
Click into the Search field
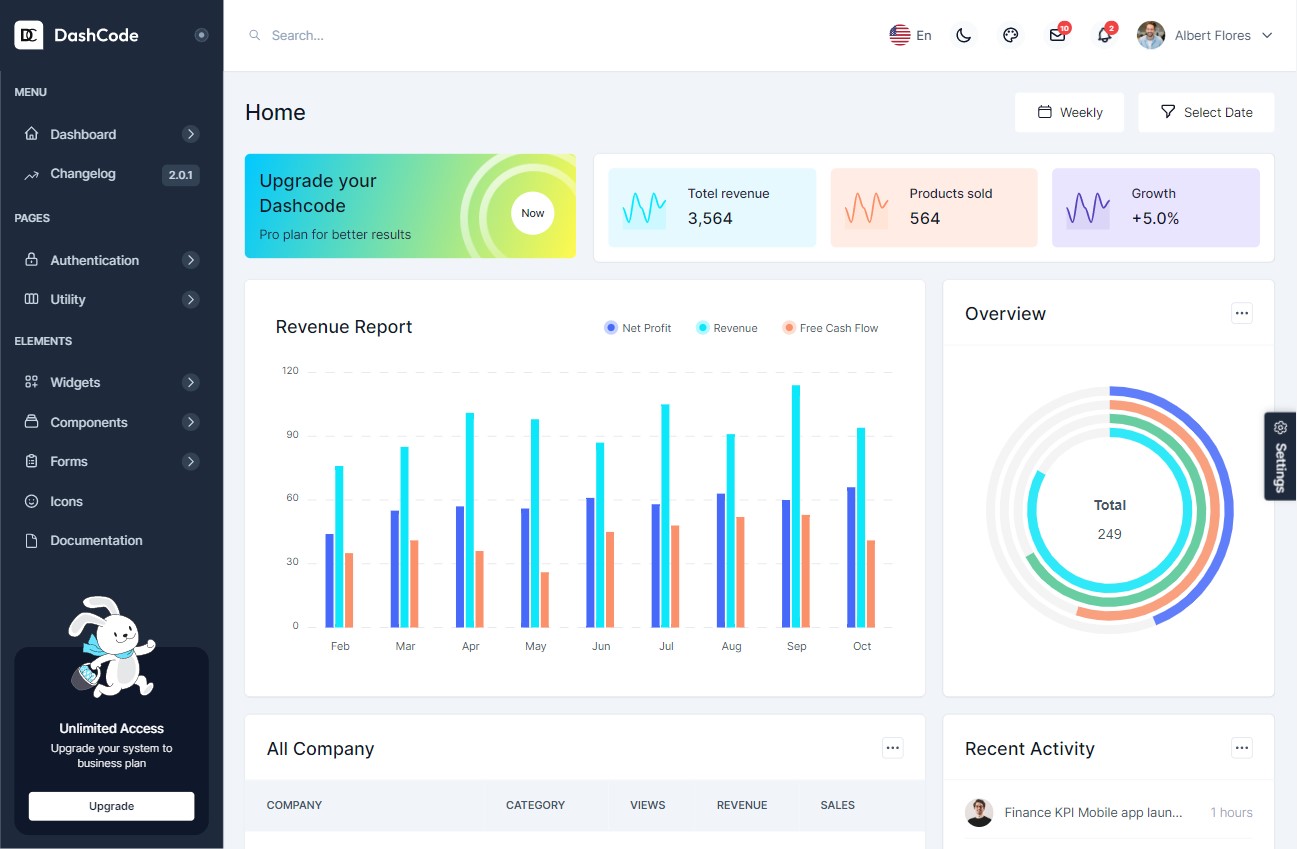coord(400,35)
